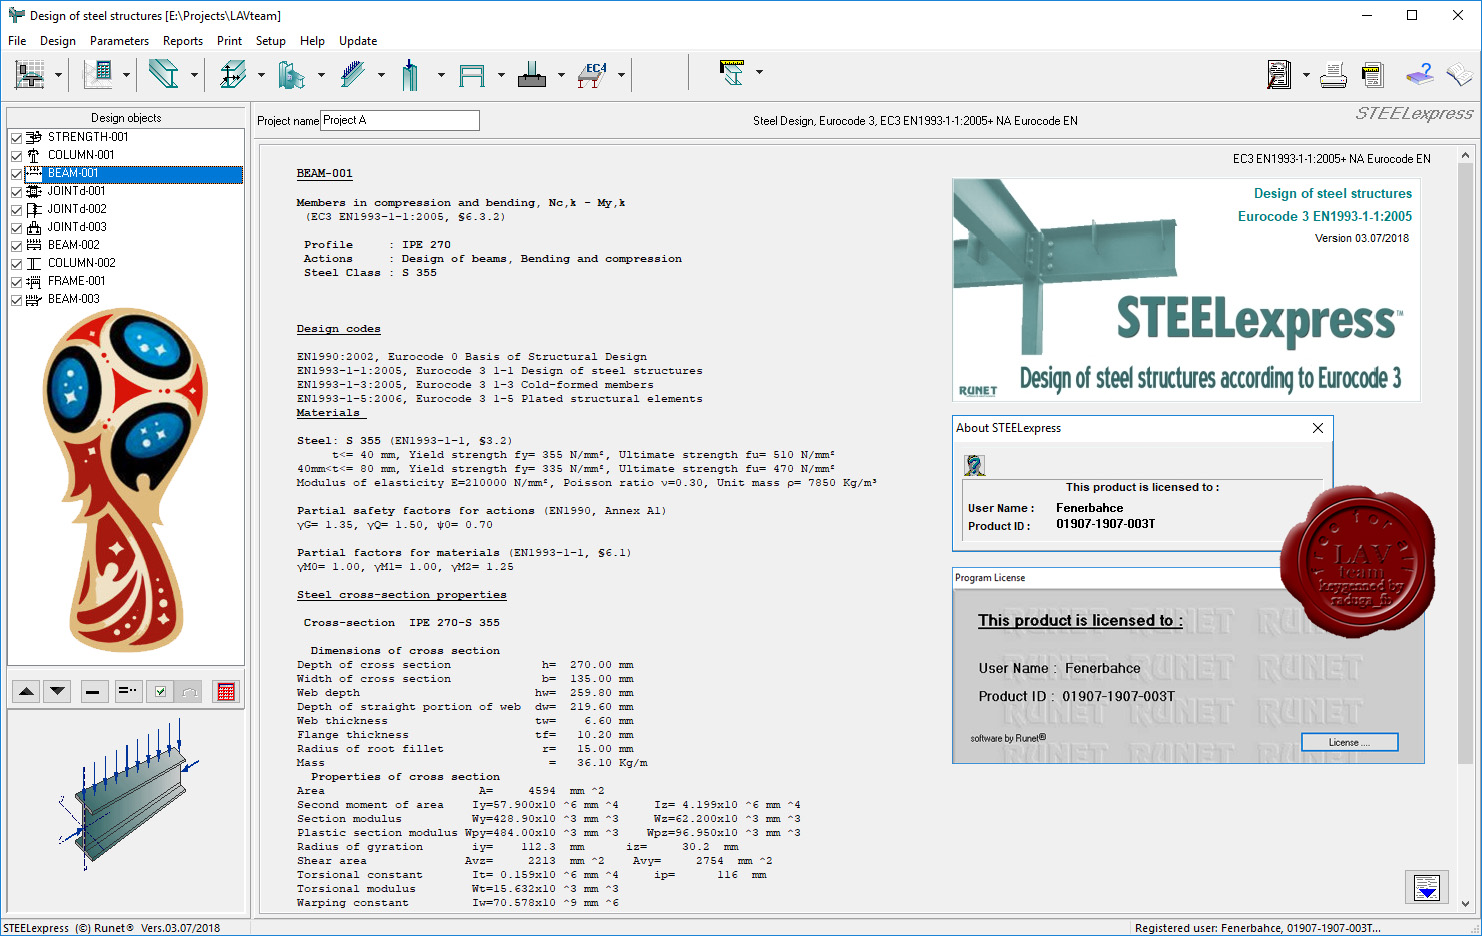
Task: Open the EC4 composite design icon
Action: 592,74
